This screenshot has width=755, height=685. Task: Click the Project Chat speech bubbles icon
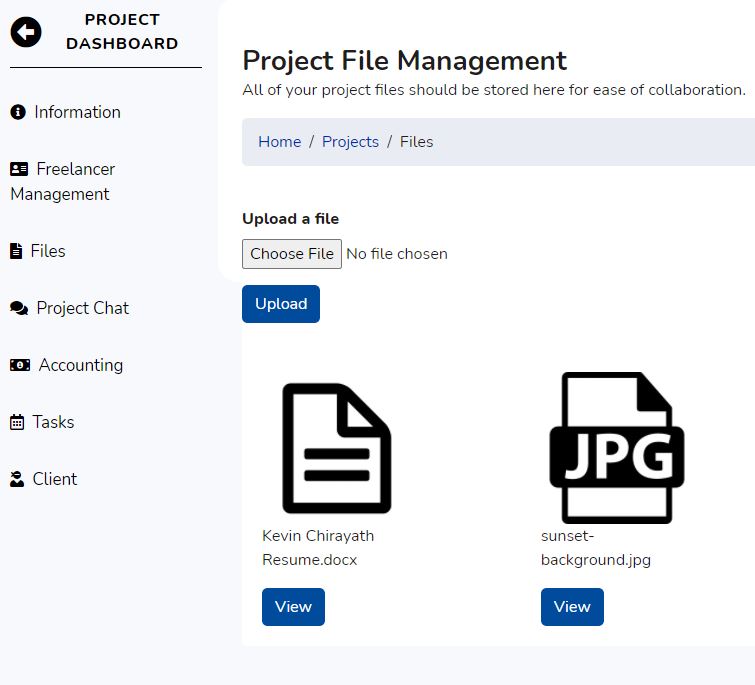pyautogui.click(x=19, y=308)
